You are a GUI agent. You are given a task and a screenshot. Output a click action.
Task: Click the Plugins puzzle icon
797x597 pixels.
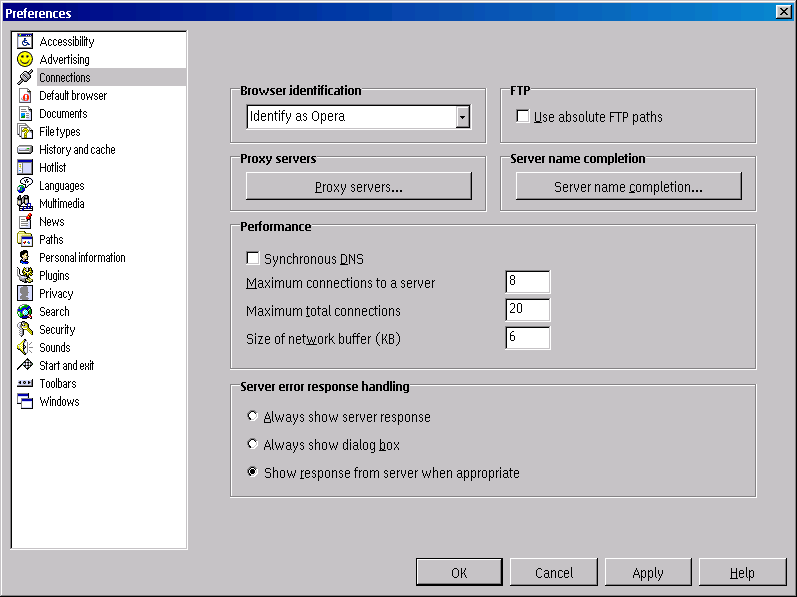click(x=25, y=275)
